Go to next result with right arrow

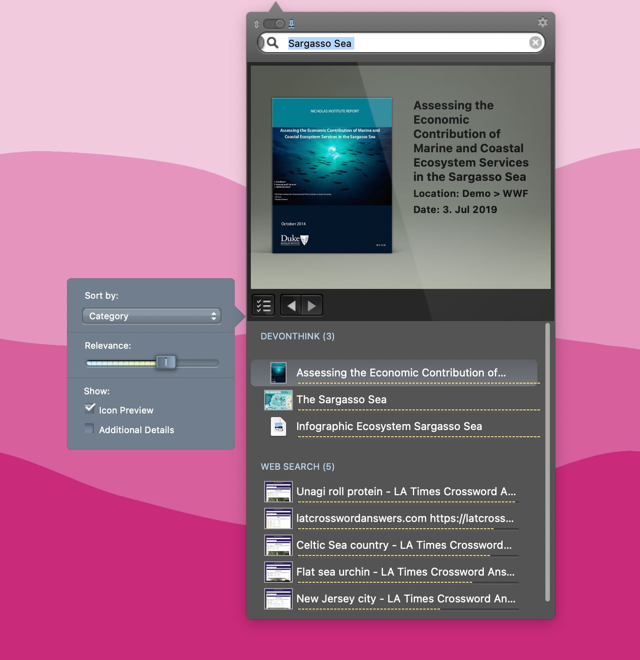[x=312, y=306]
